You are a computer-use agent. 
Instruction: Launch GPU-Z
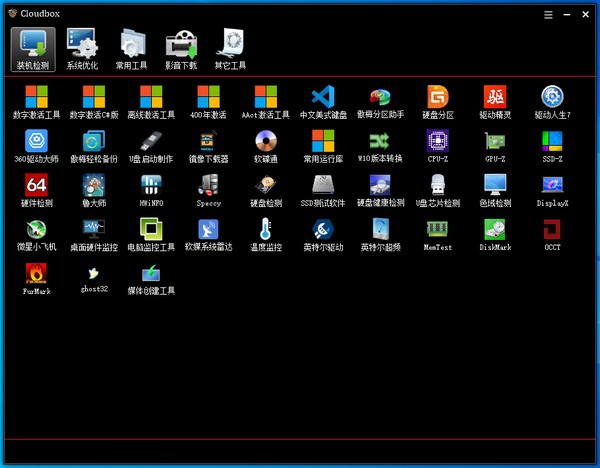pyautogui.click(x=495, y=146)
